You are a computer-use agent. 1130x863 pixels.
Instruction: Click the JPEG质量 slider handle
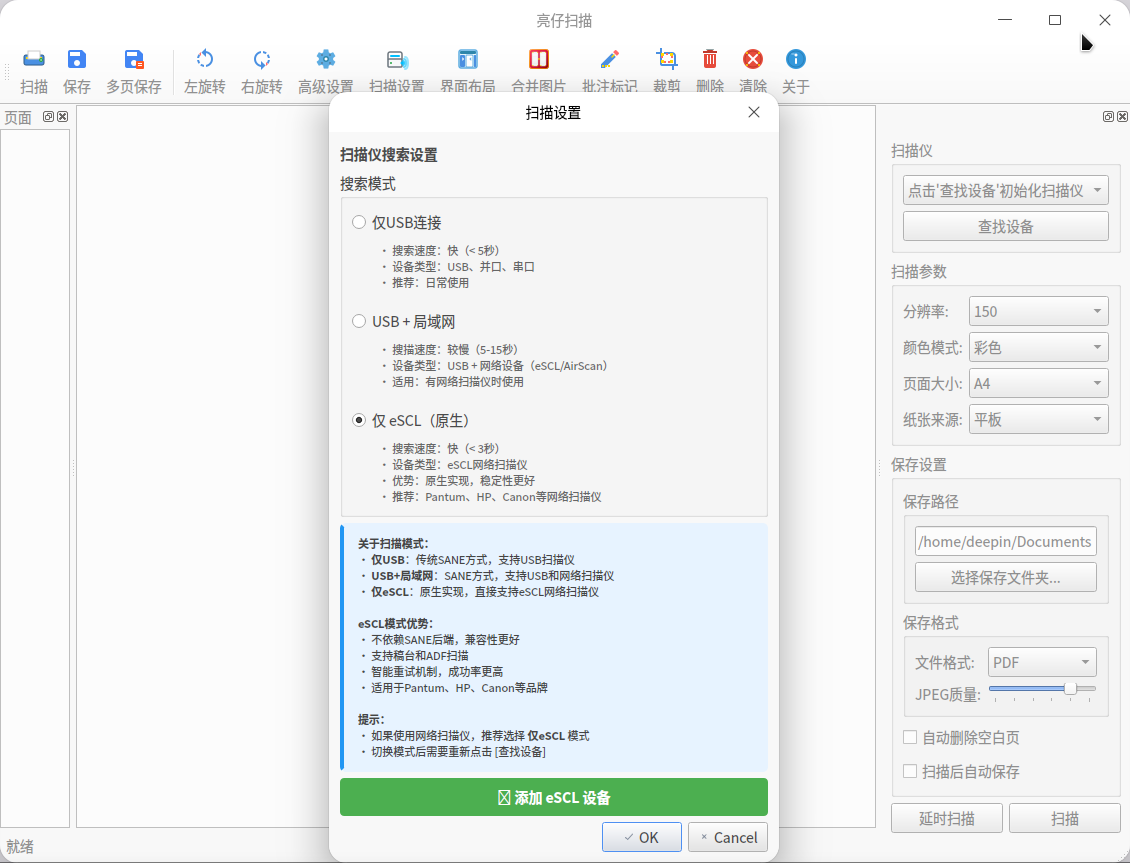point(1071,689)
